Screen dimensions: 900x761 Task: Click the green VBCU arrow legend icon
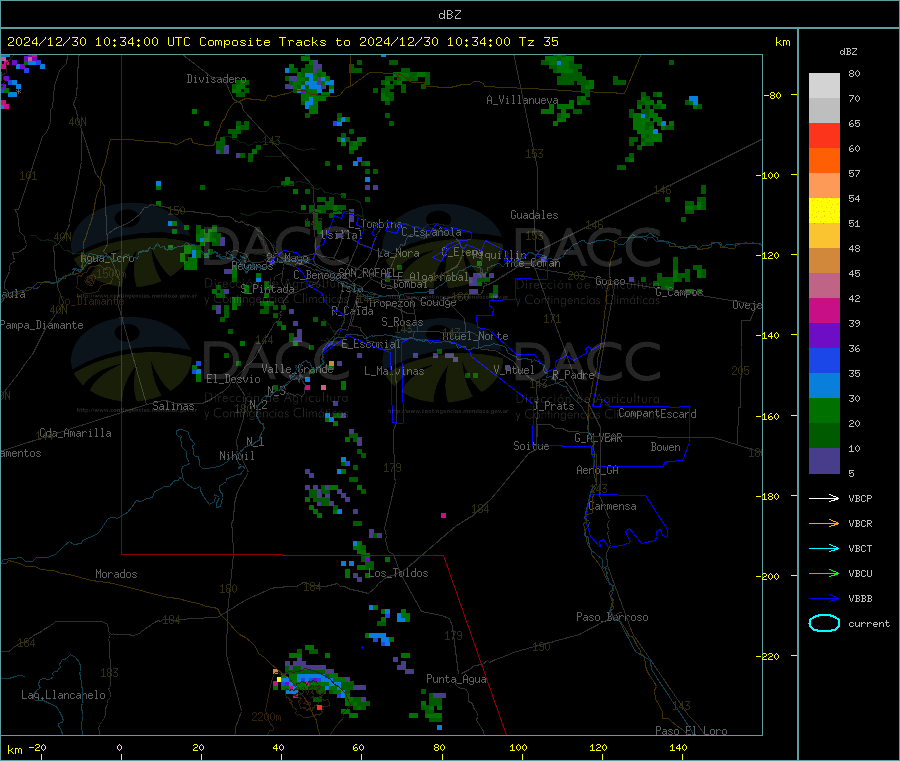(824, 573)
